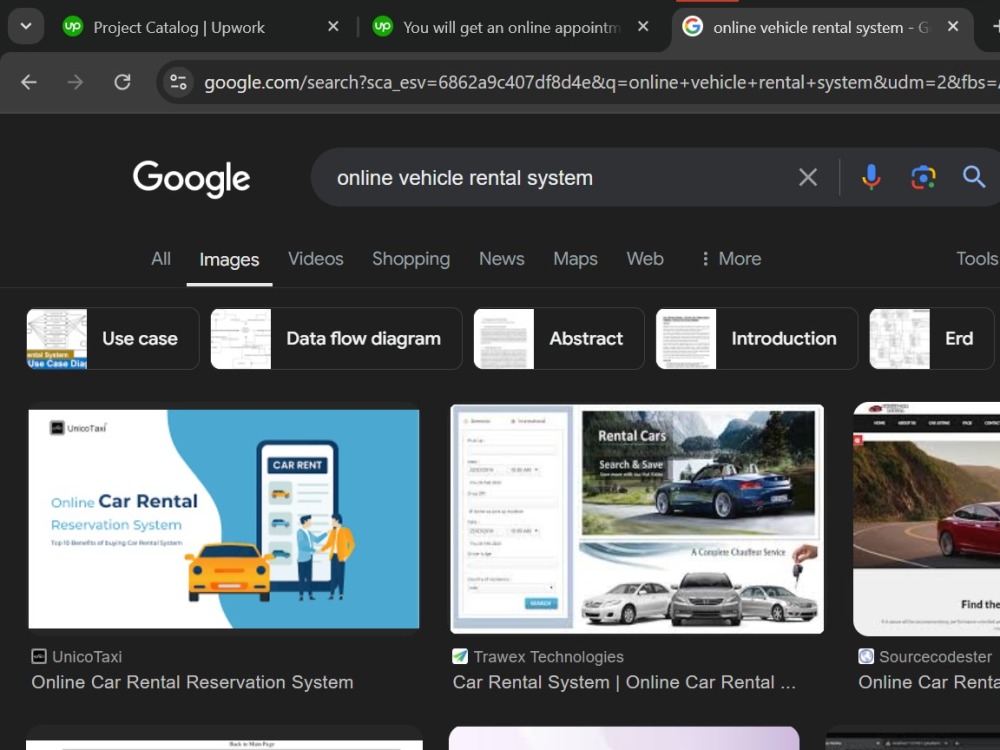Close the 'You will get an online' tab

pos(643,27)
